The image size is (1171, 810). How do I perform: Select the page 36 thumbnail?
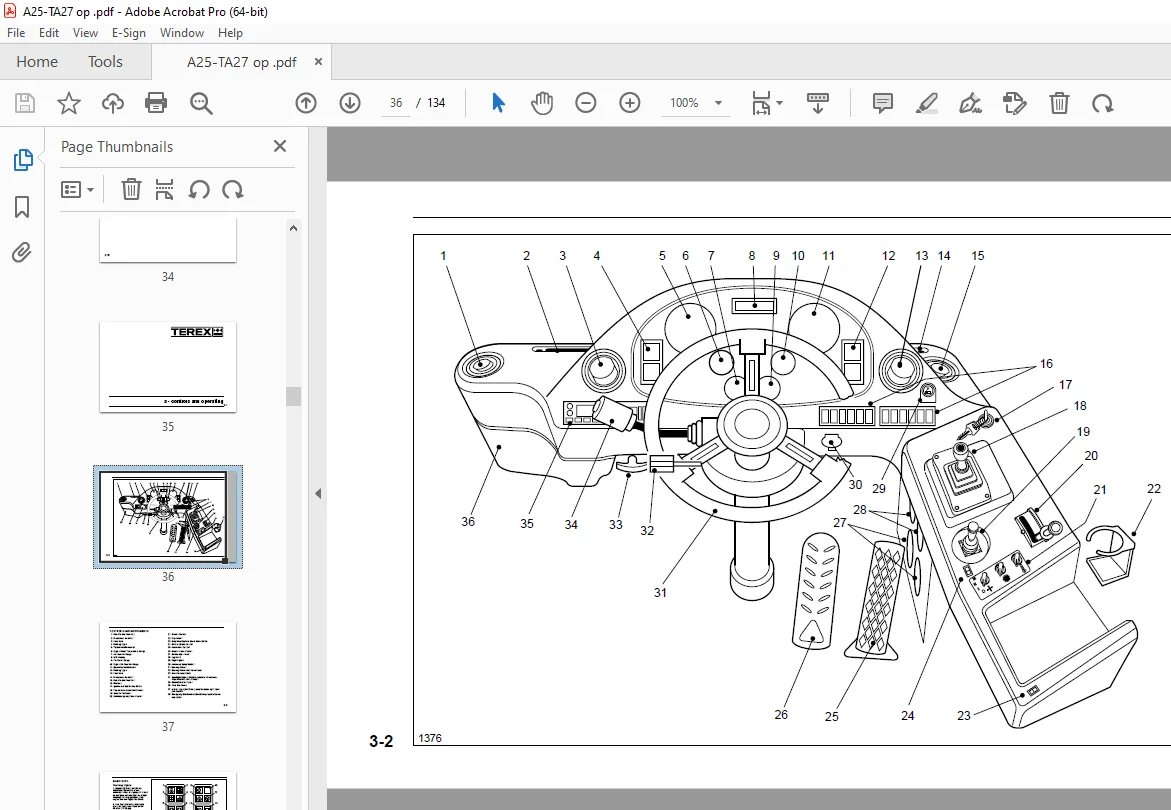168,517
